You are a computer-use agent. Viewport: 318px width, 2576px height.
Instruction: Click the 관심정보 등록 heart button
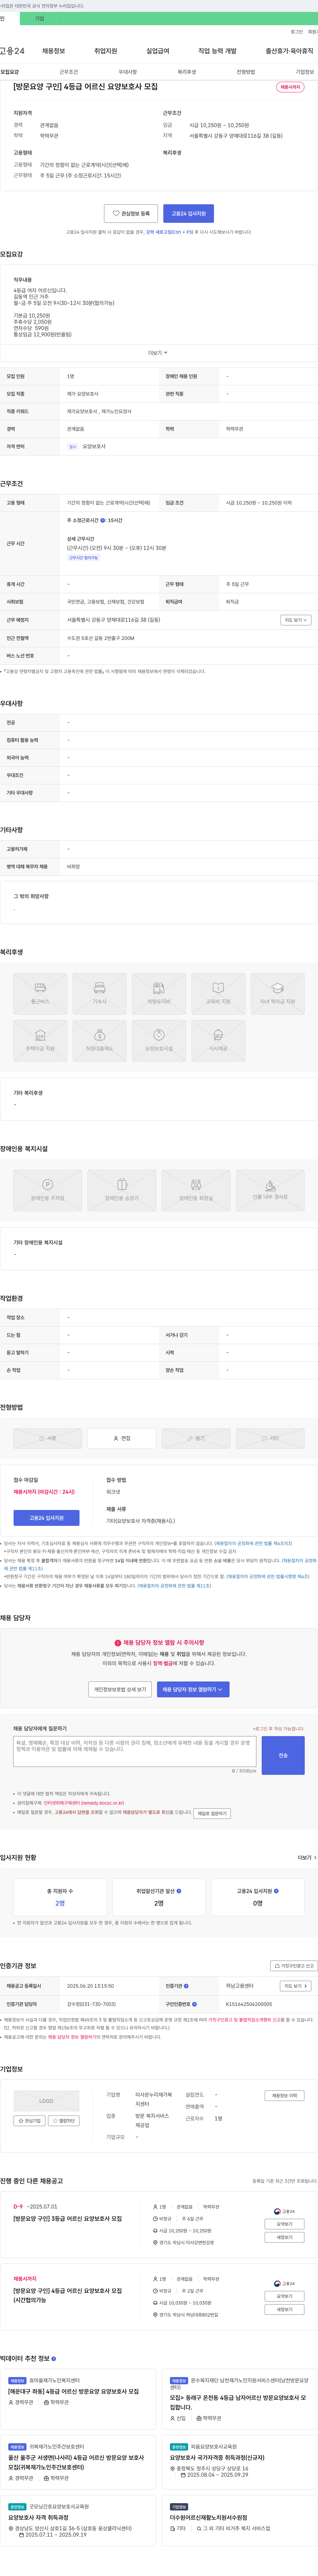[131, 213]
